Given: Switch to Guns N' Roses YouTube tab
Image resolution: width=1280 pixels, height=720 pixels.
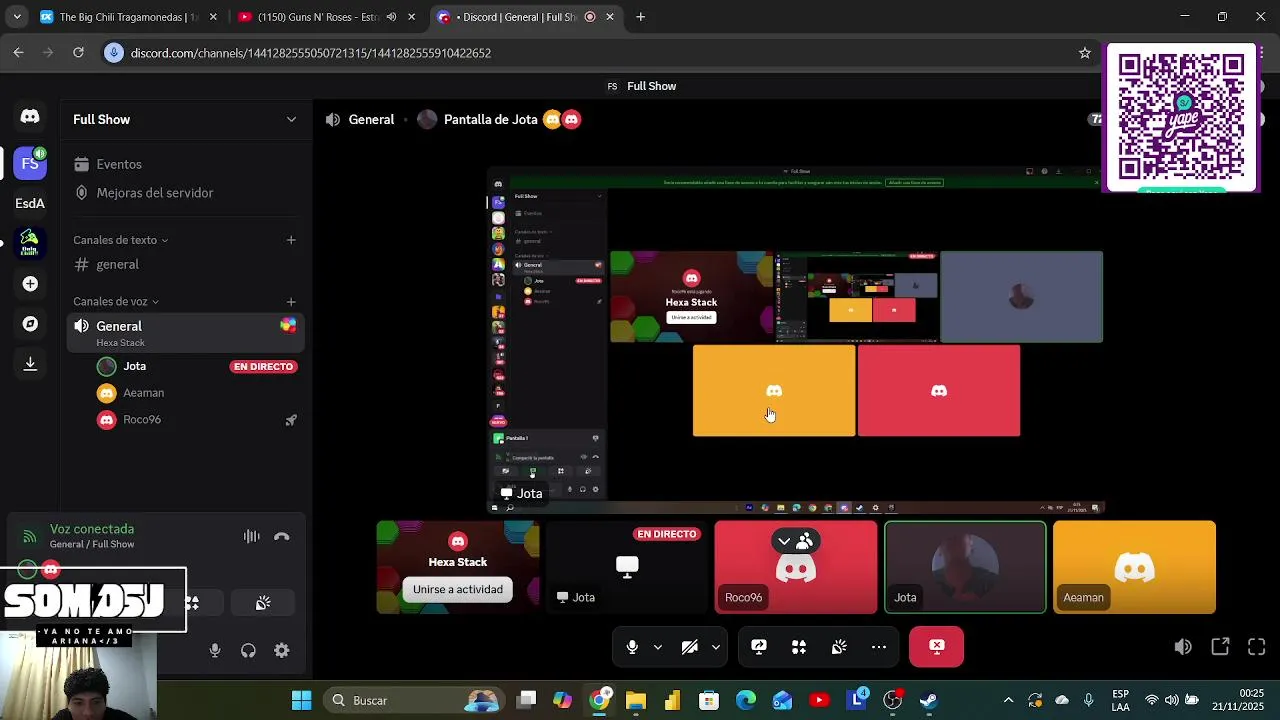Looking at the screenshot, I should point(318,17).
